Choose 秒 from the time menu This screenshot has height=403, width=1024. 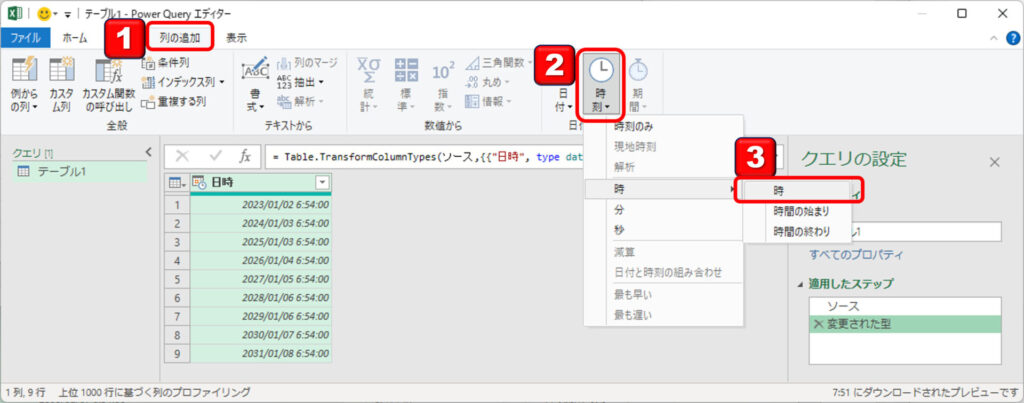[x=664, y=230]
